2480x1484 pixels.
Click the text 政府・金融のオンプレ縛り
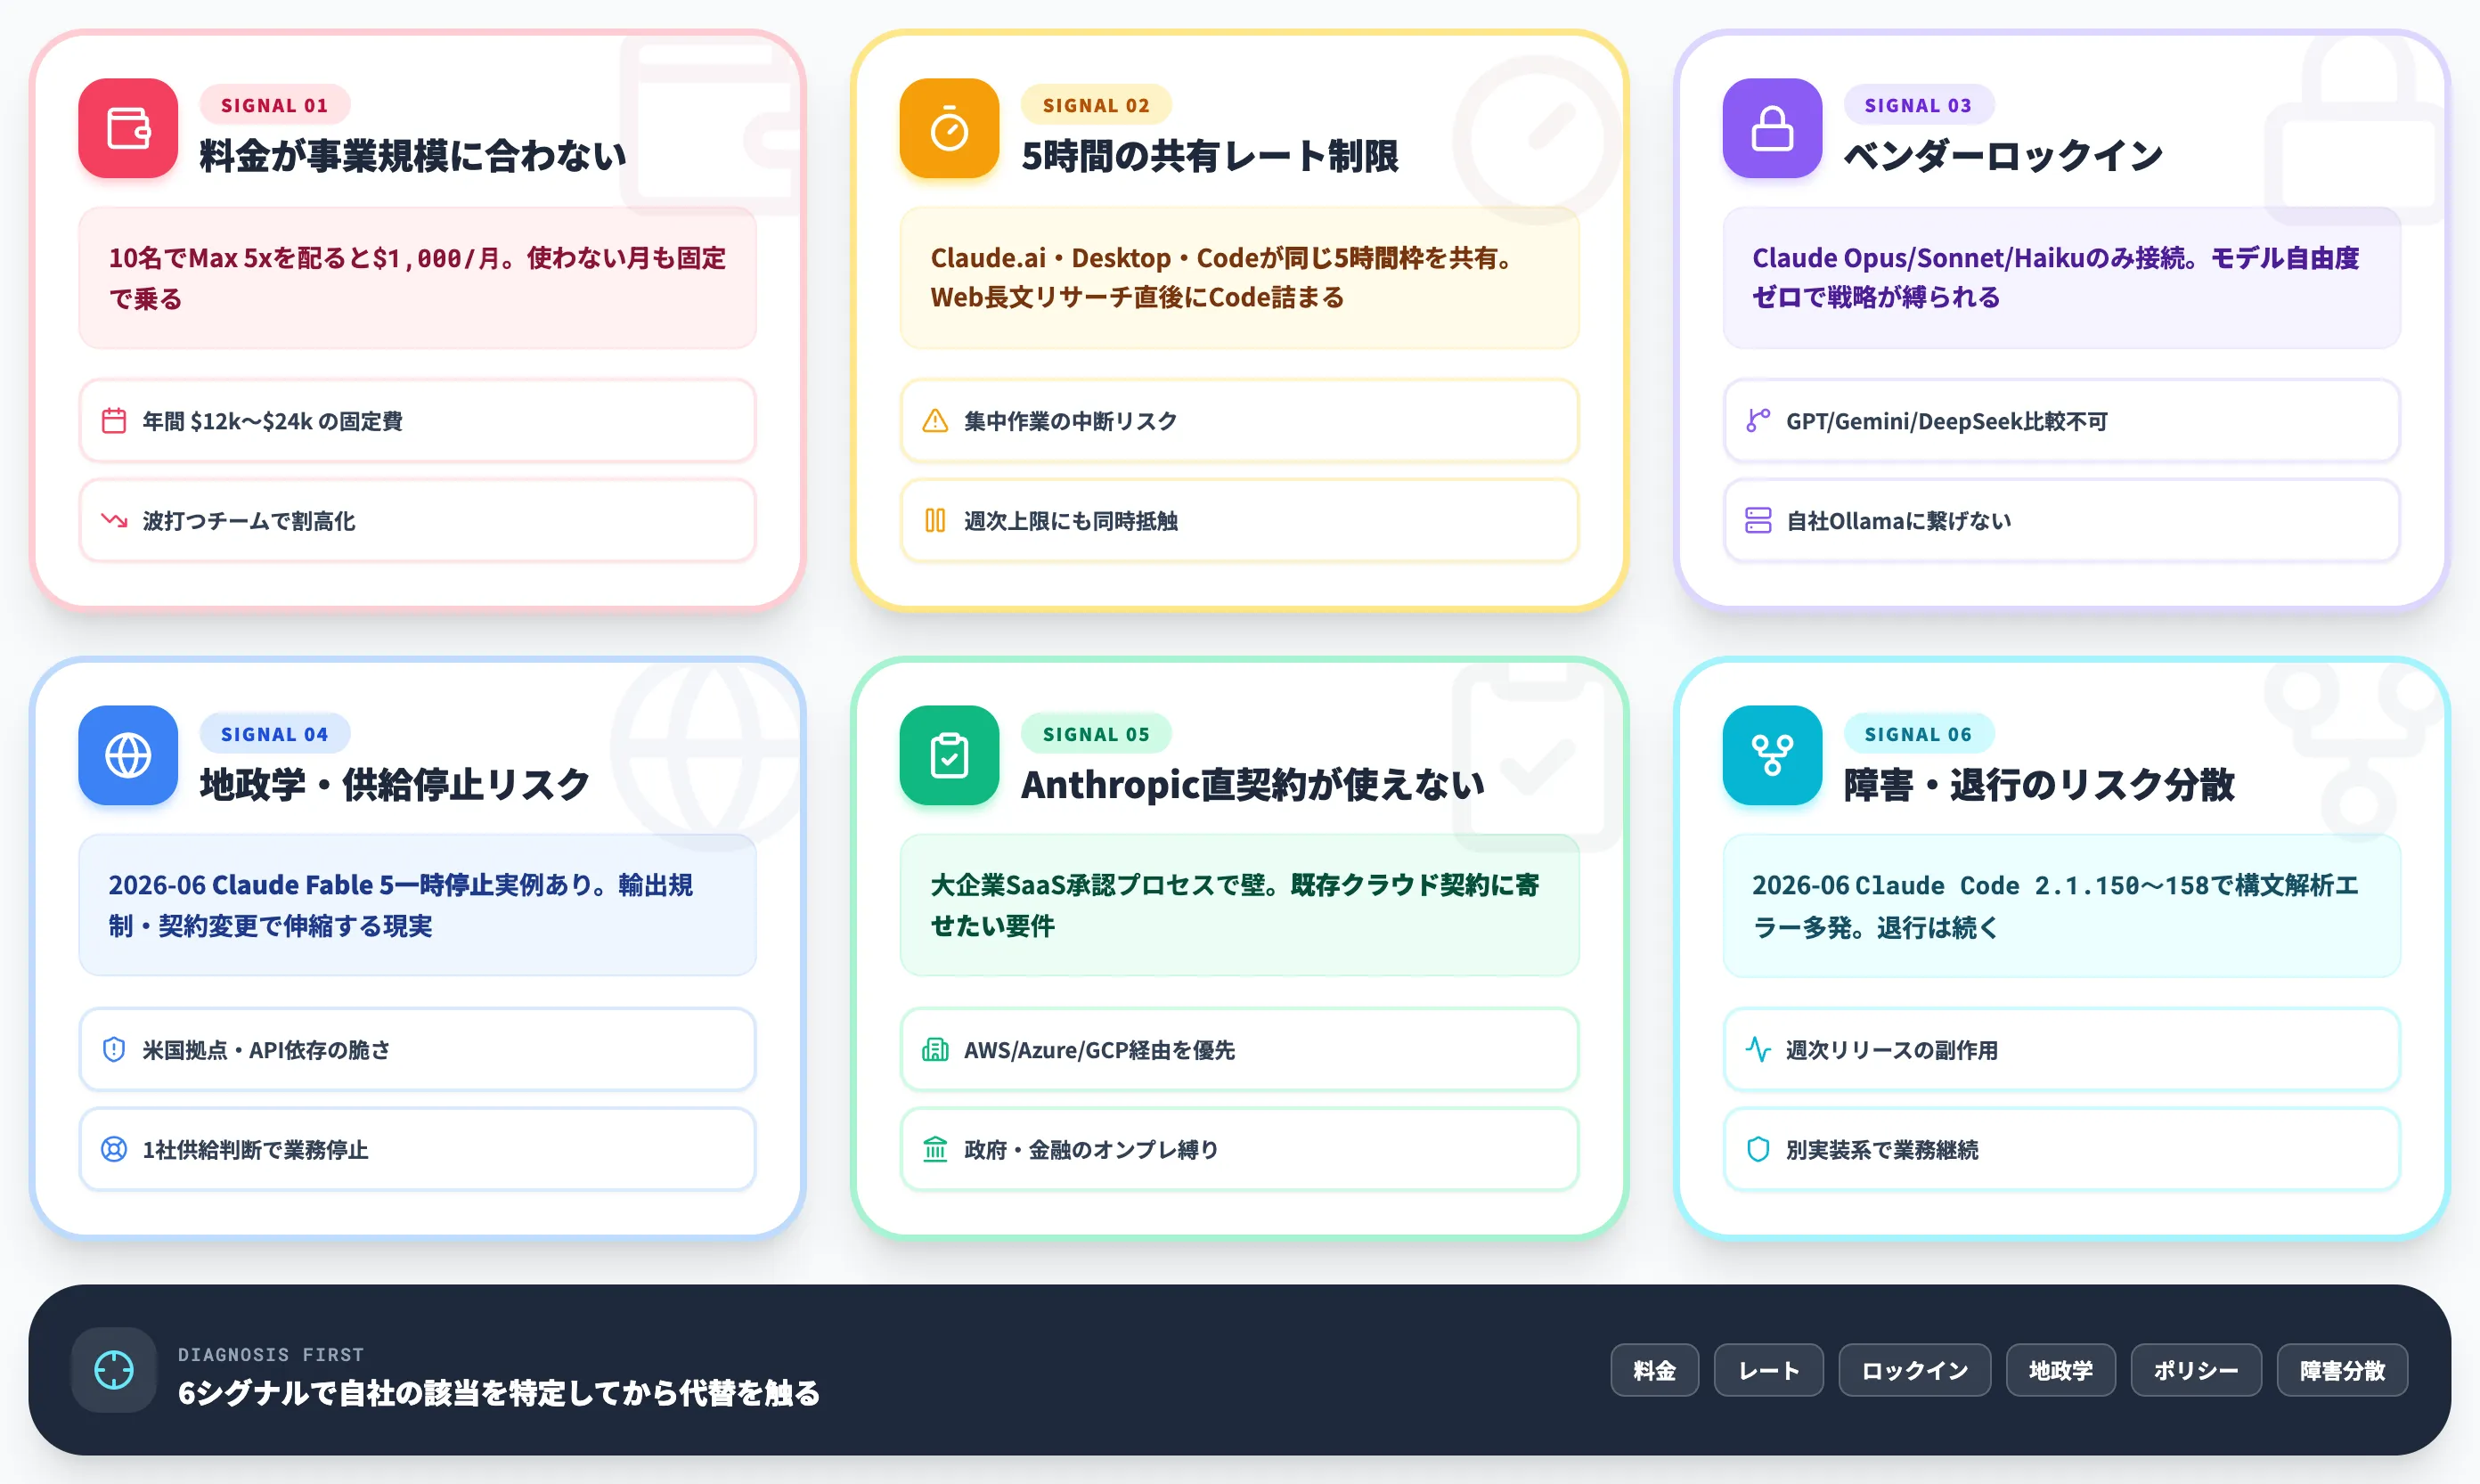1091,1149
